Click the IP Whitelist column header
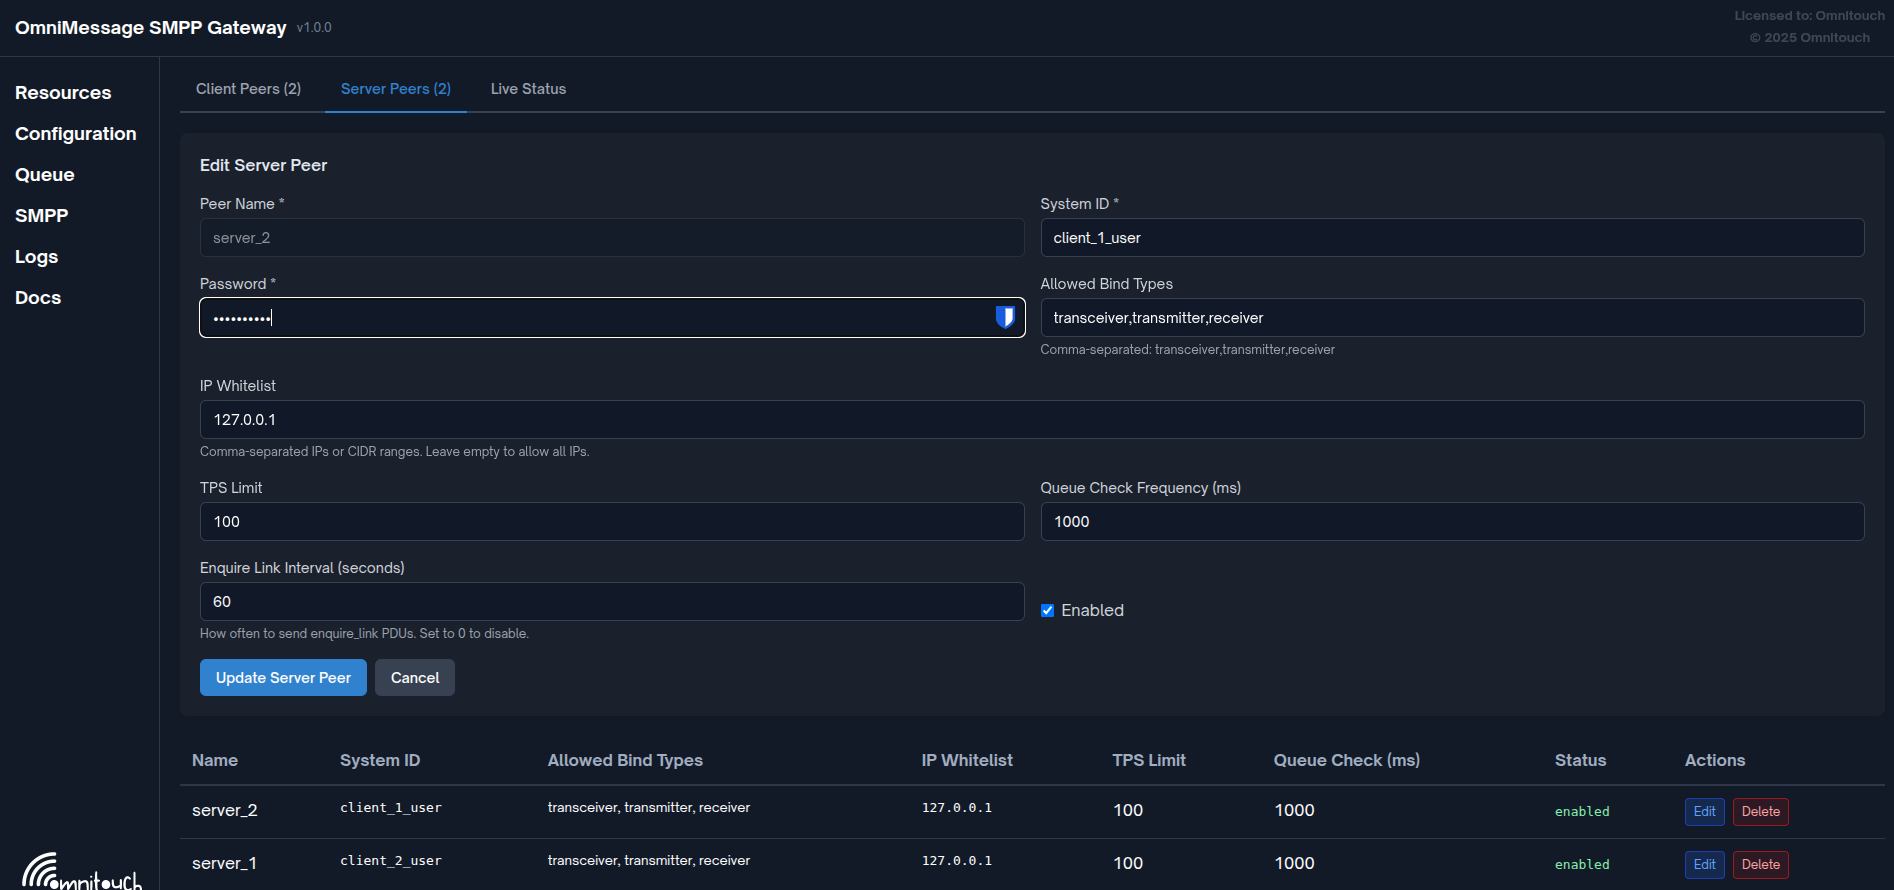The height and width of the screenshot is (890, 1894). click(x=967, y=761)
